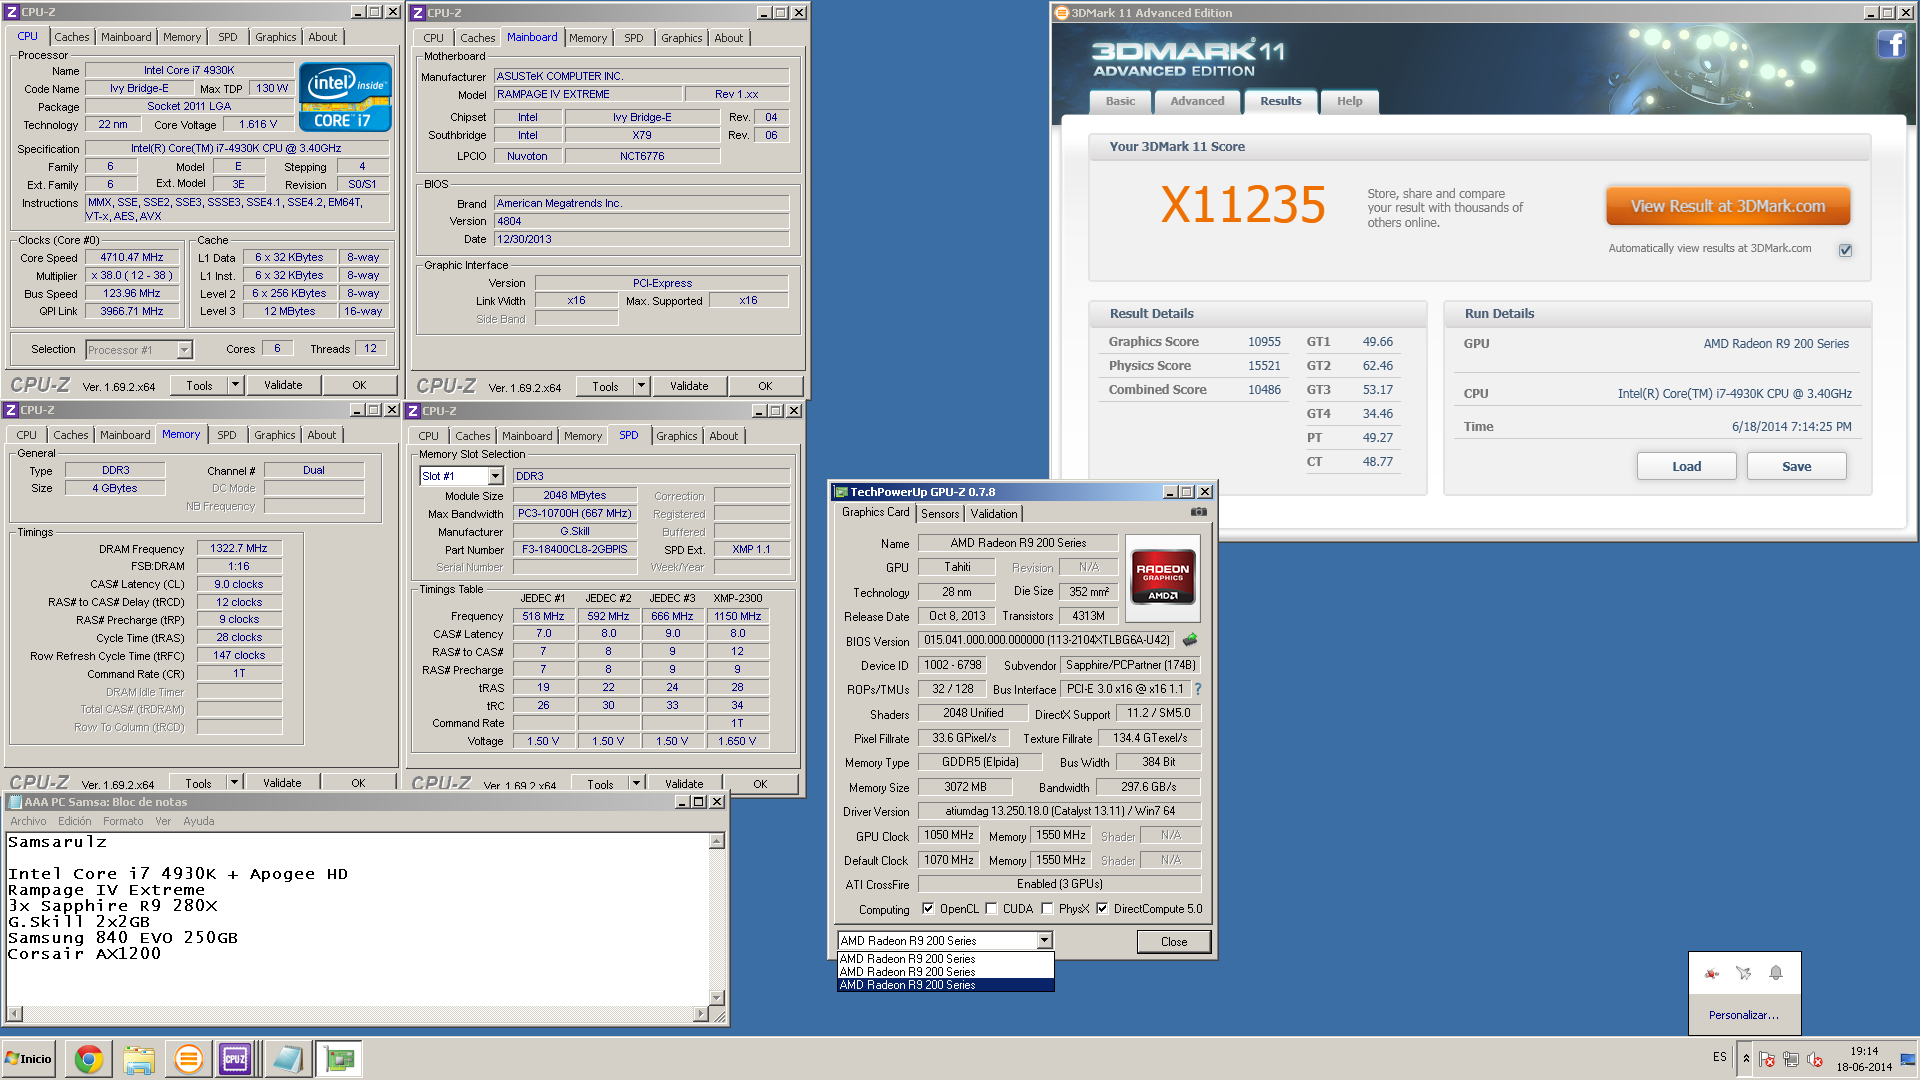The width and height of the screenshot is (1920, 1080).
Task: Toggle the OpenCL checkbox in GPU-Z
Action: (928, 909)
